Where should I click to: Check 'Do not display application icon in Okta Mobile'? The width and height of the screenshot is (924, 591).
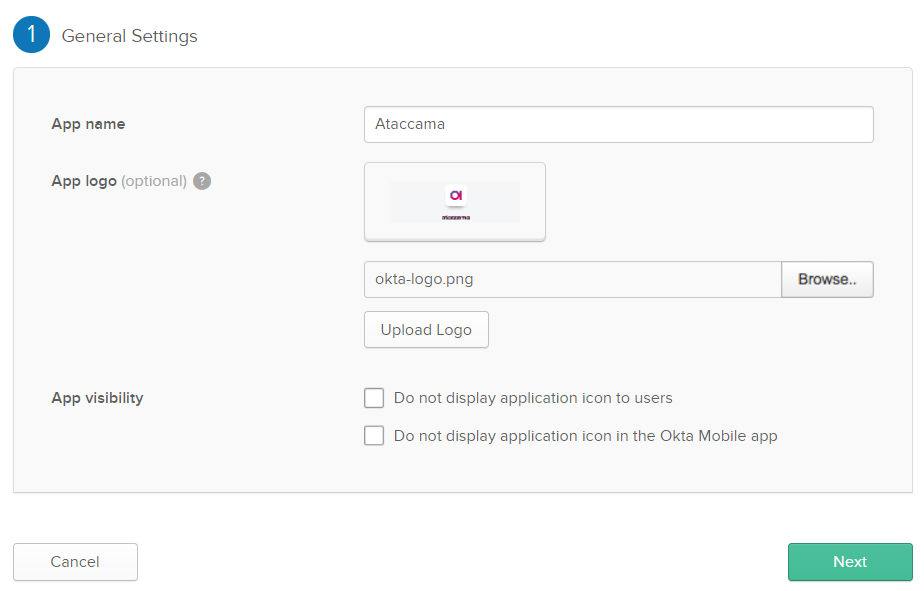[x=373, y=435]
